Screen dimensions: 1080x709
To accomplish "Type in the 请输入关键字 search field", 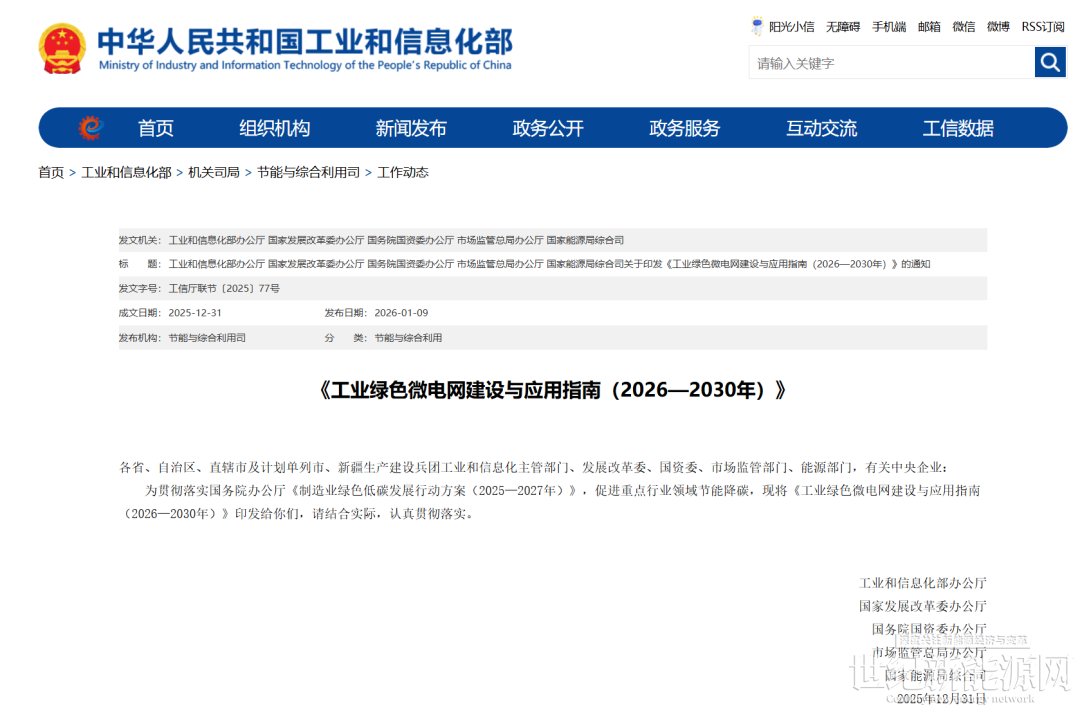I will pyautogui.click(x=890, y=63).
